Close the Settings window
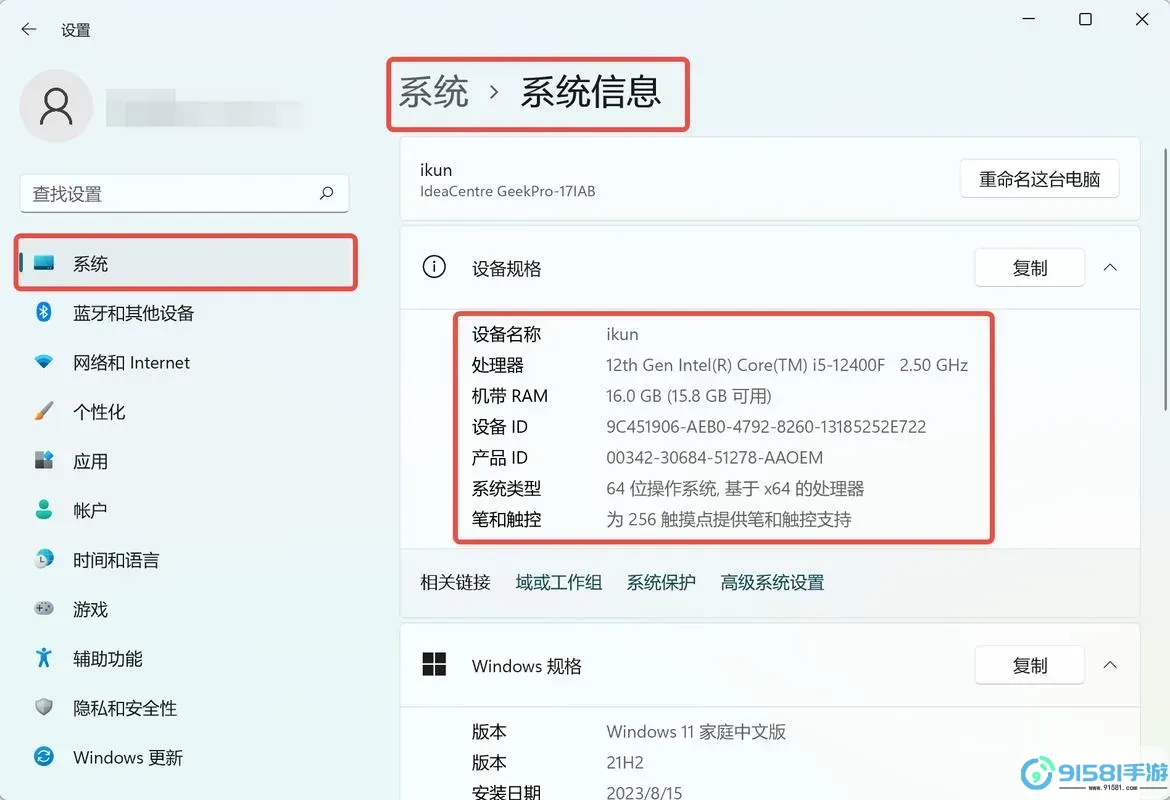Screen dimensions: 1170x800 1142,19
